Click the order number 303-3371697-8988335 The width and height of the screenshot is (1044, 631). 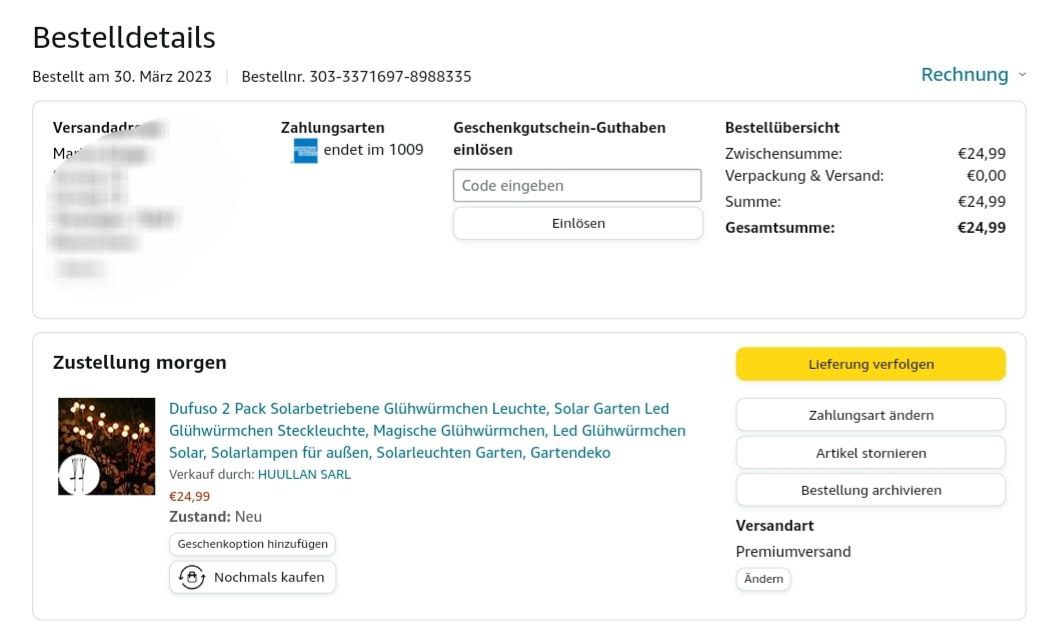390,77
